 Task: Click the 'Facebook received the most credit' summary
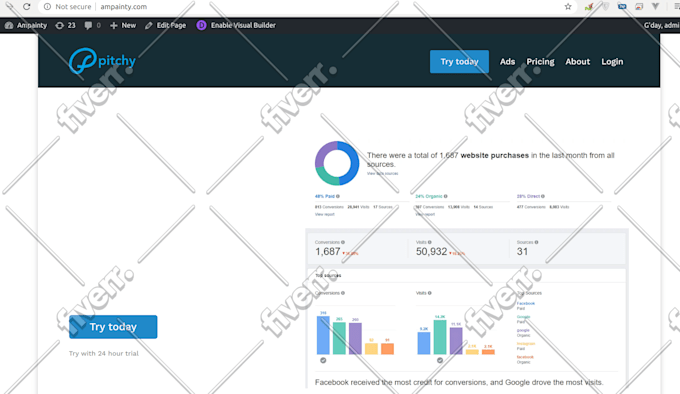pyautogui.click(x=459, y=382)
